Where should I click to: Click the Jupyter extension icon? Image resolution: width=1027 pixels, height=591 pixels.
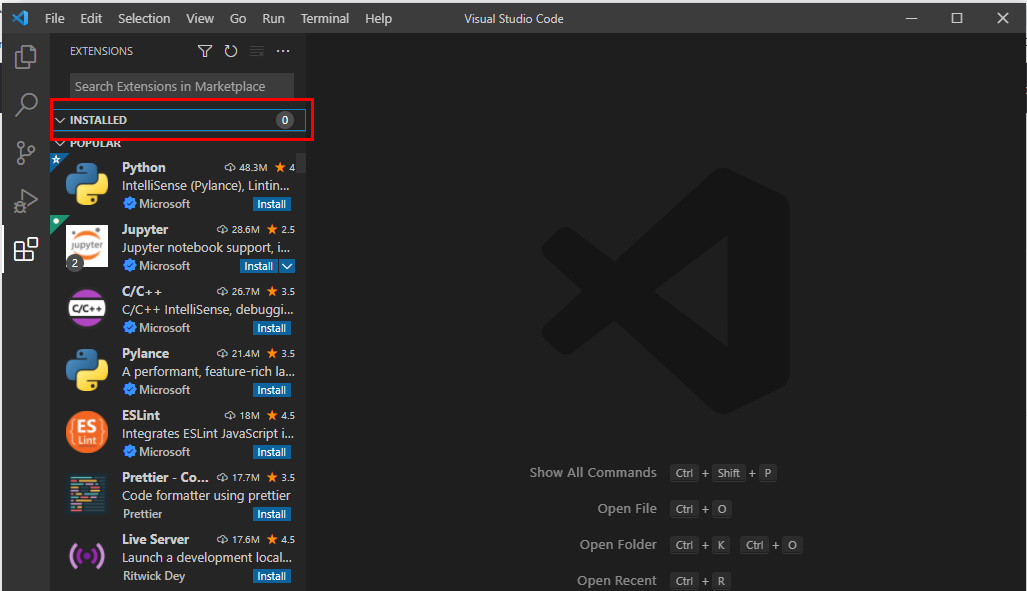(x=87, y=246)
